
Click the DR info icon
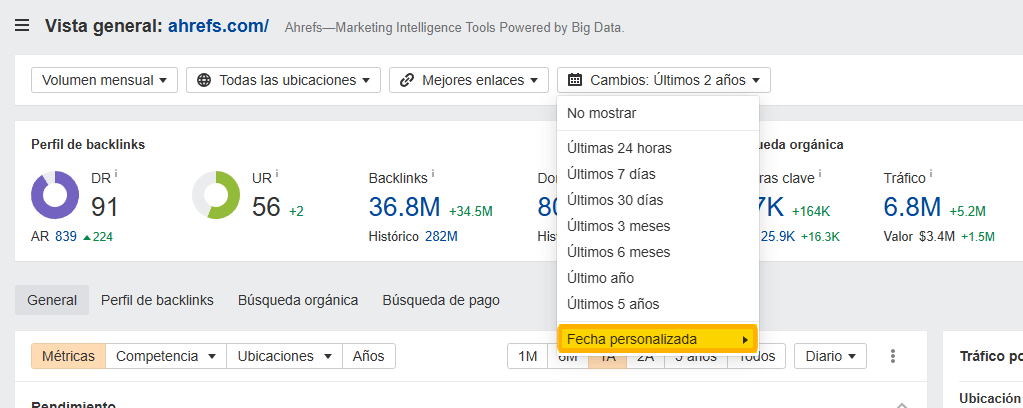[x=115, y=174]
